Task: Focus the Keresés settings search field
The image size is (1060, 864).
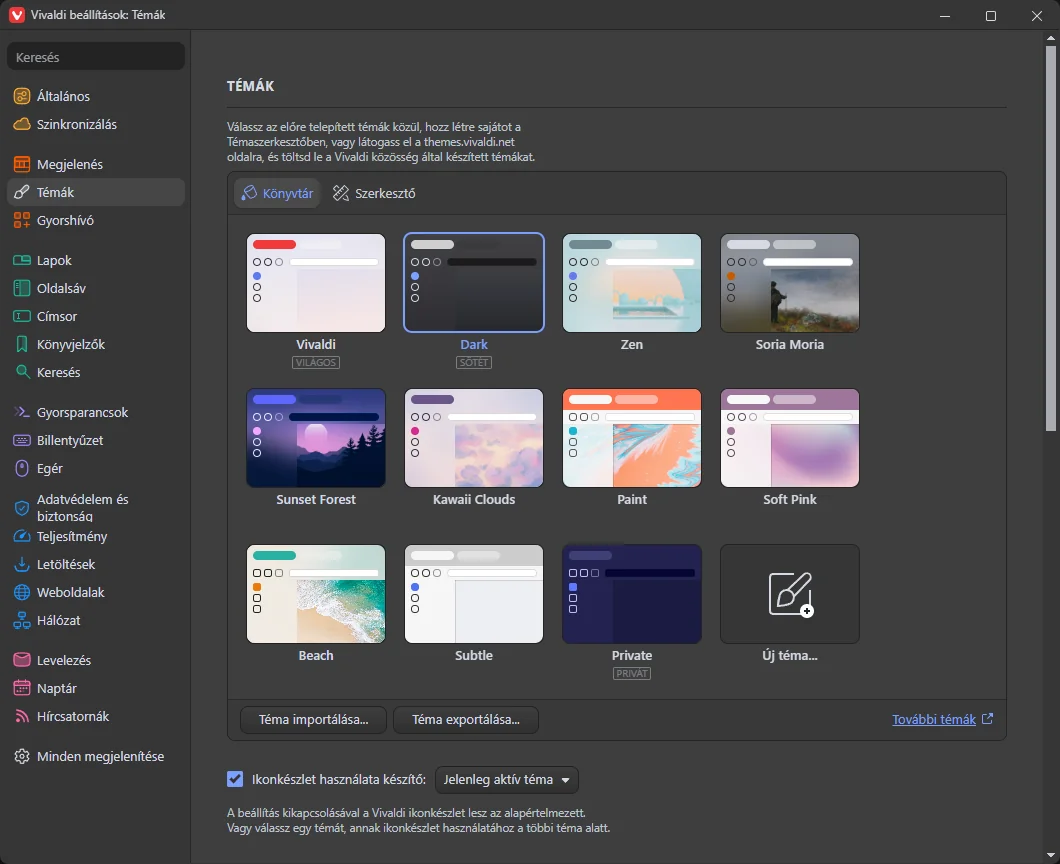Action: (95, 57)
